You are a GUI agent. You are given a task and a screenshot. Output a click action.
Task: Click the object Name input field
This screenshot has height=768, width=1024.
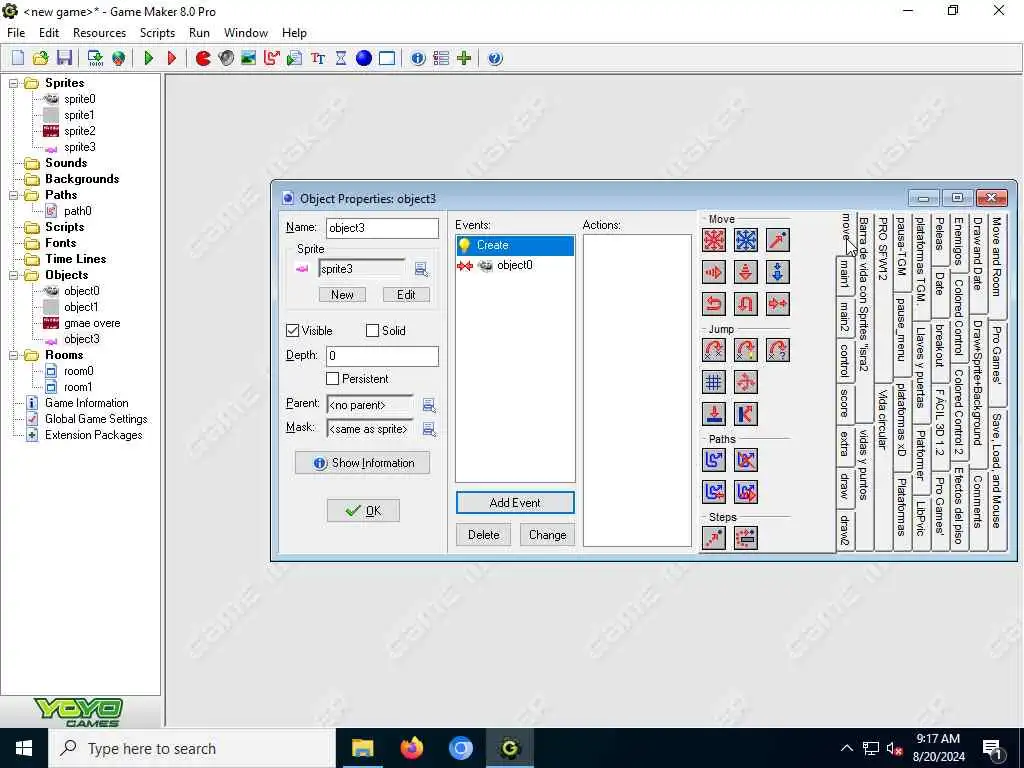click(x=382, y=228)
